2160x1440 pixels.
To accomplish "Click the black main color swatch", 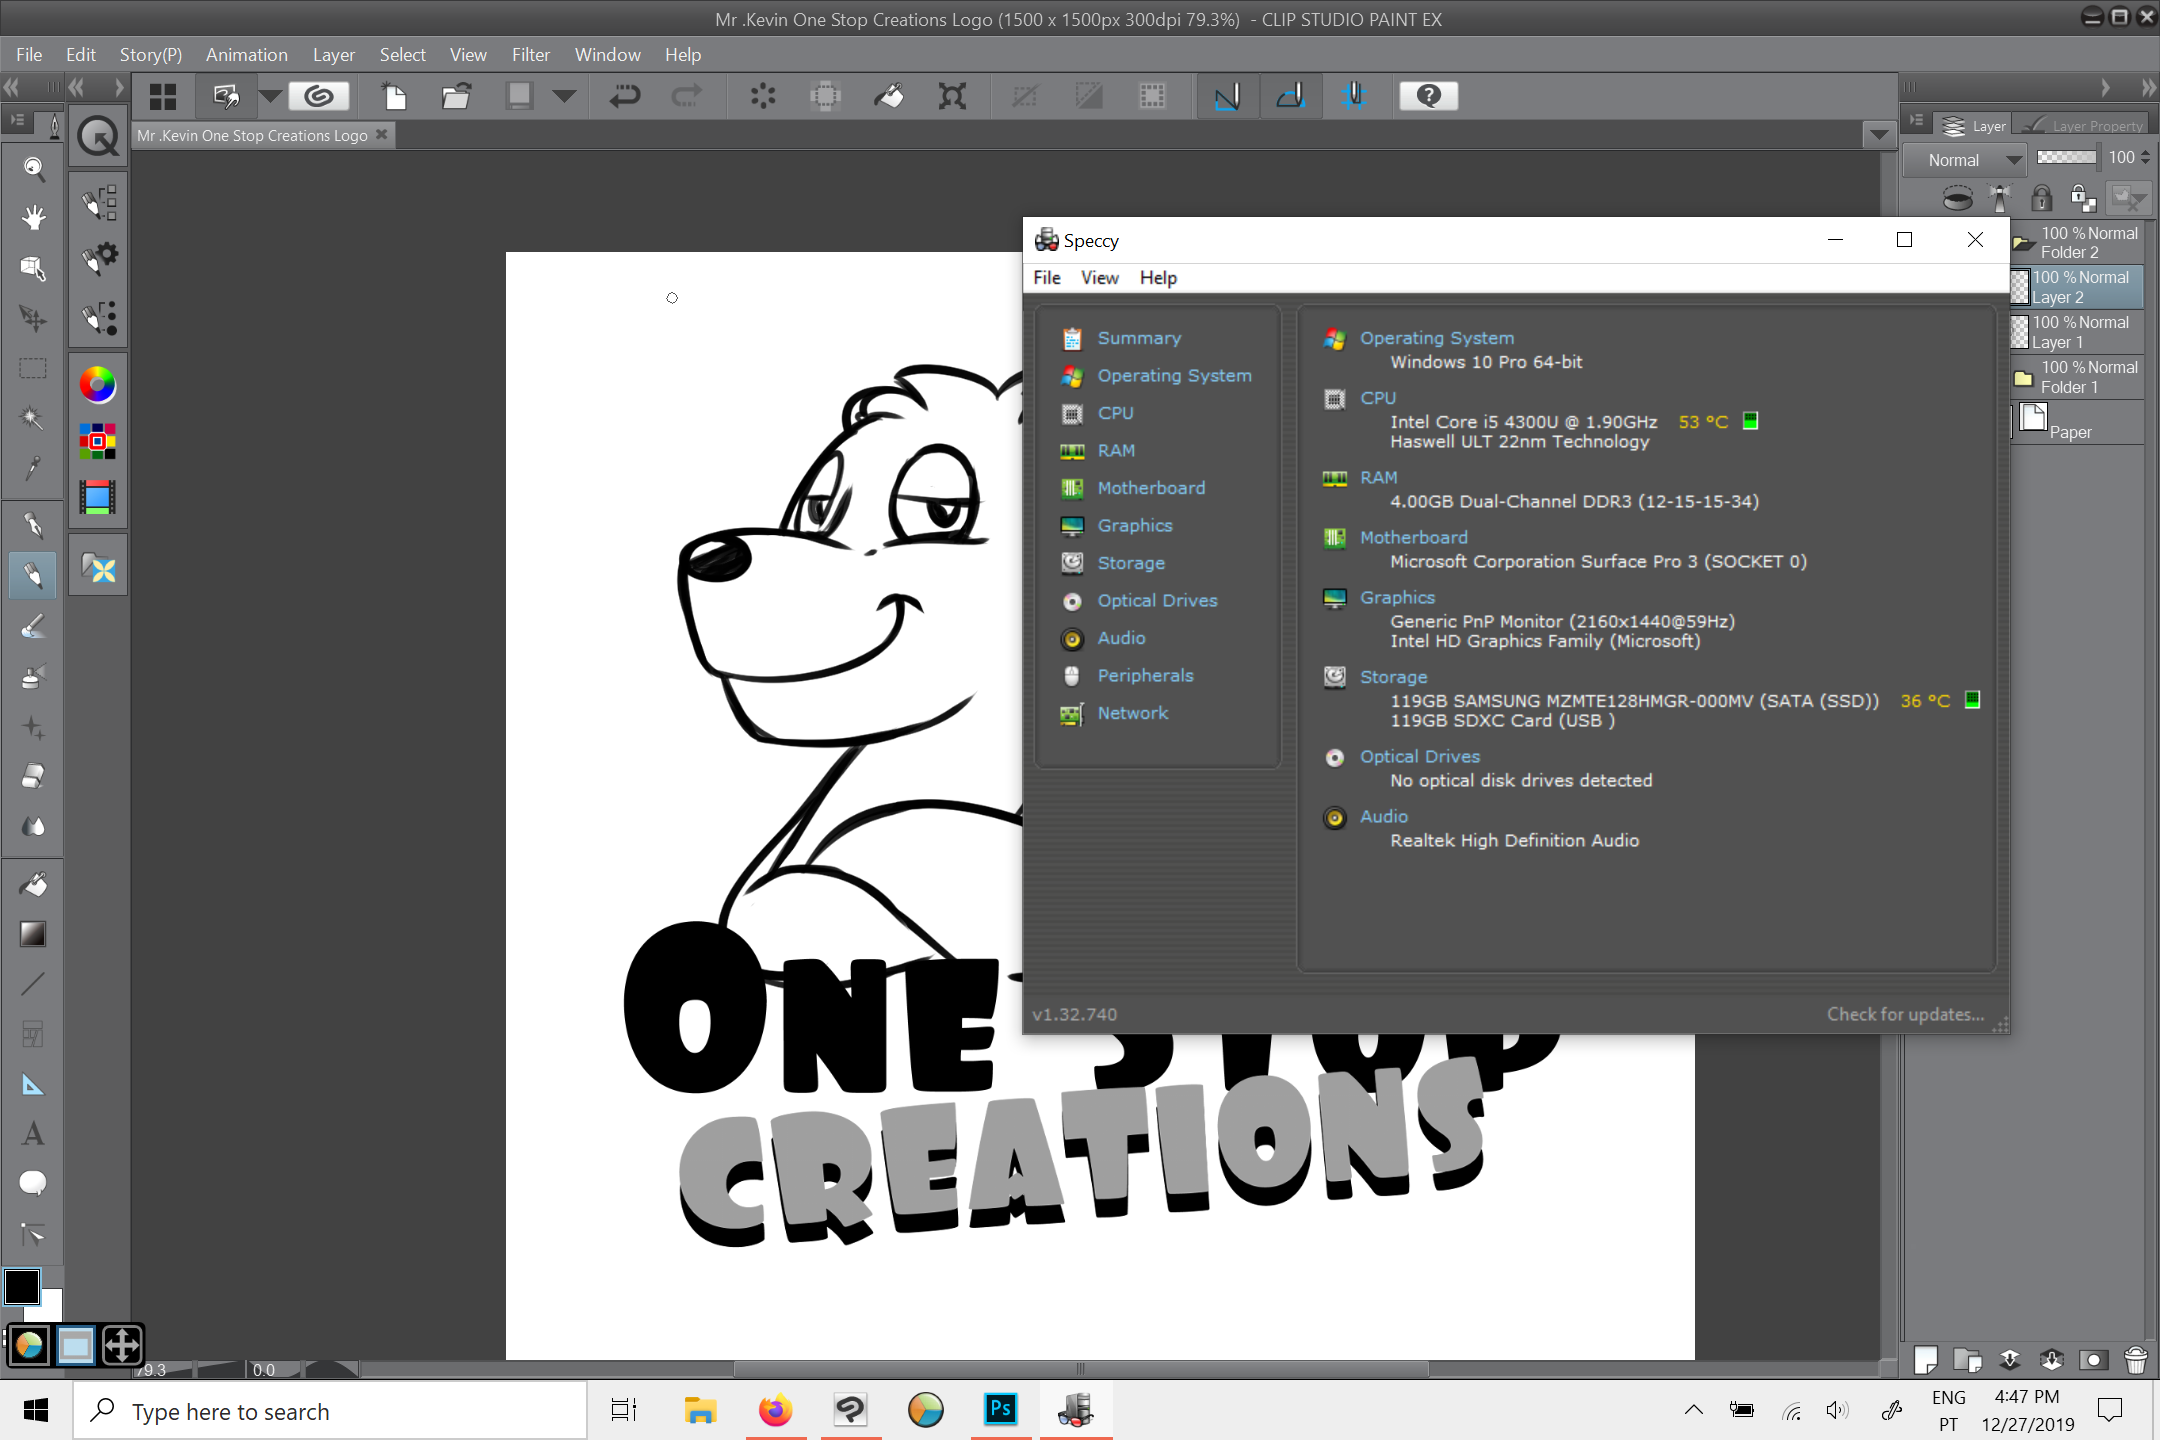I will click(21, 1286).
